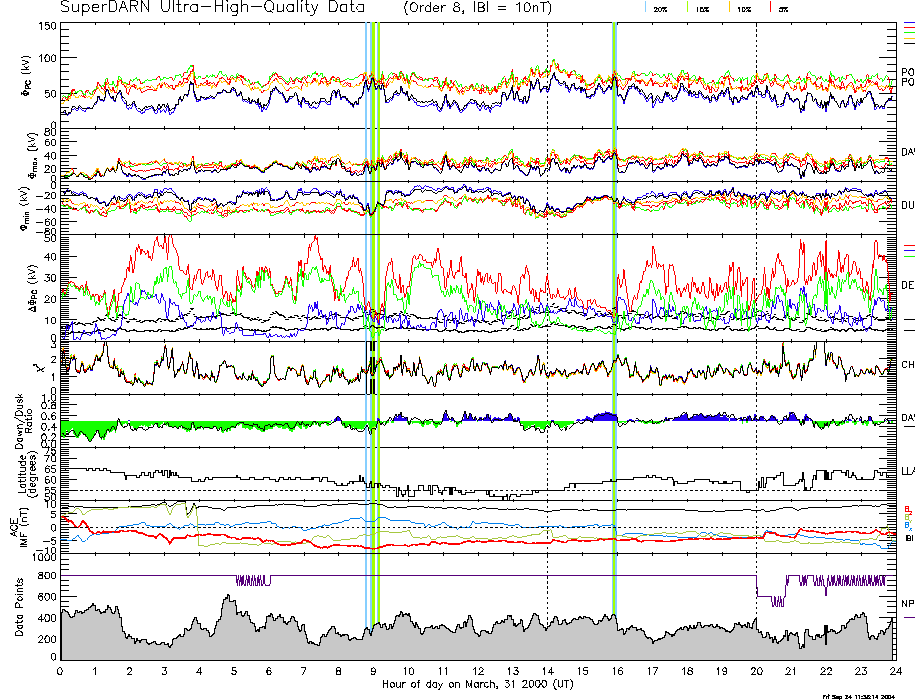Click the 'Data Points' y-axis label
Image resolution: width=915 pixels, height=700 pixels.
pos(19,607)
